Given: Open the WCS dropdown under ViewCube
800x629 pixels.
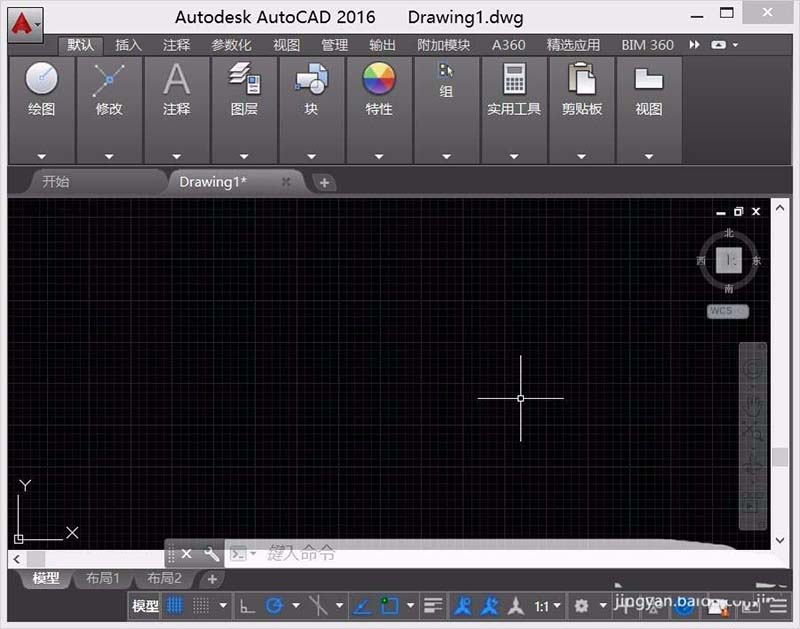Looking at the screenshot, I should [728, 311].
